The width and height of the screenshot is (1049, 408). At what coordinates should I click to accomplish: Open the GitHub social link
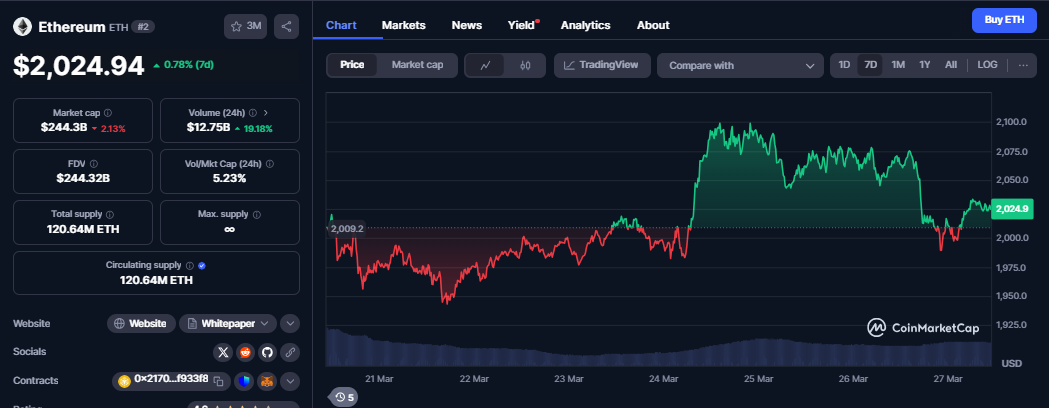coord(267,352)
